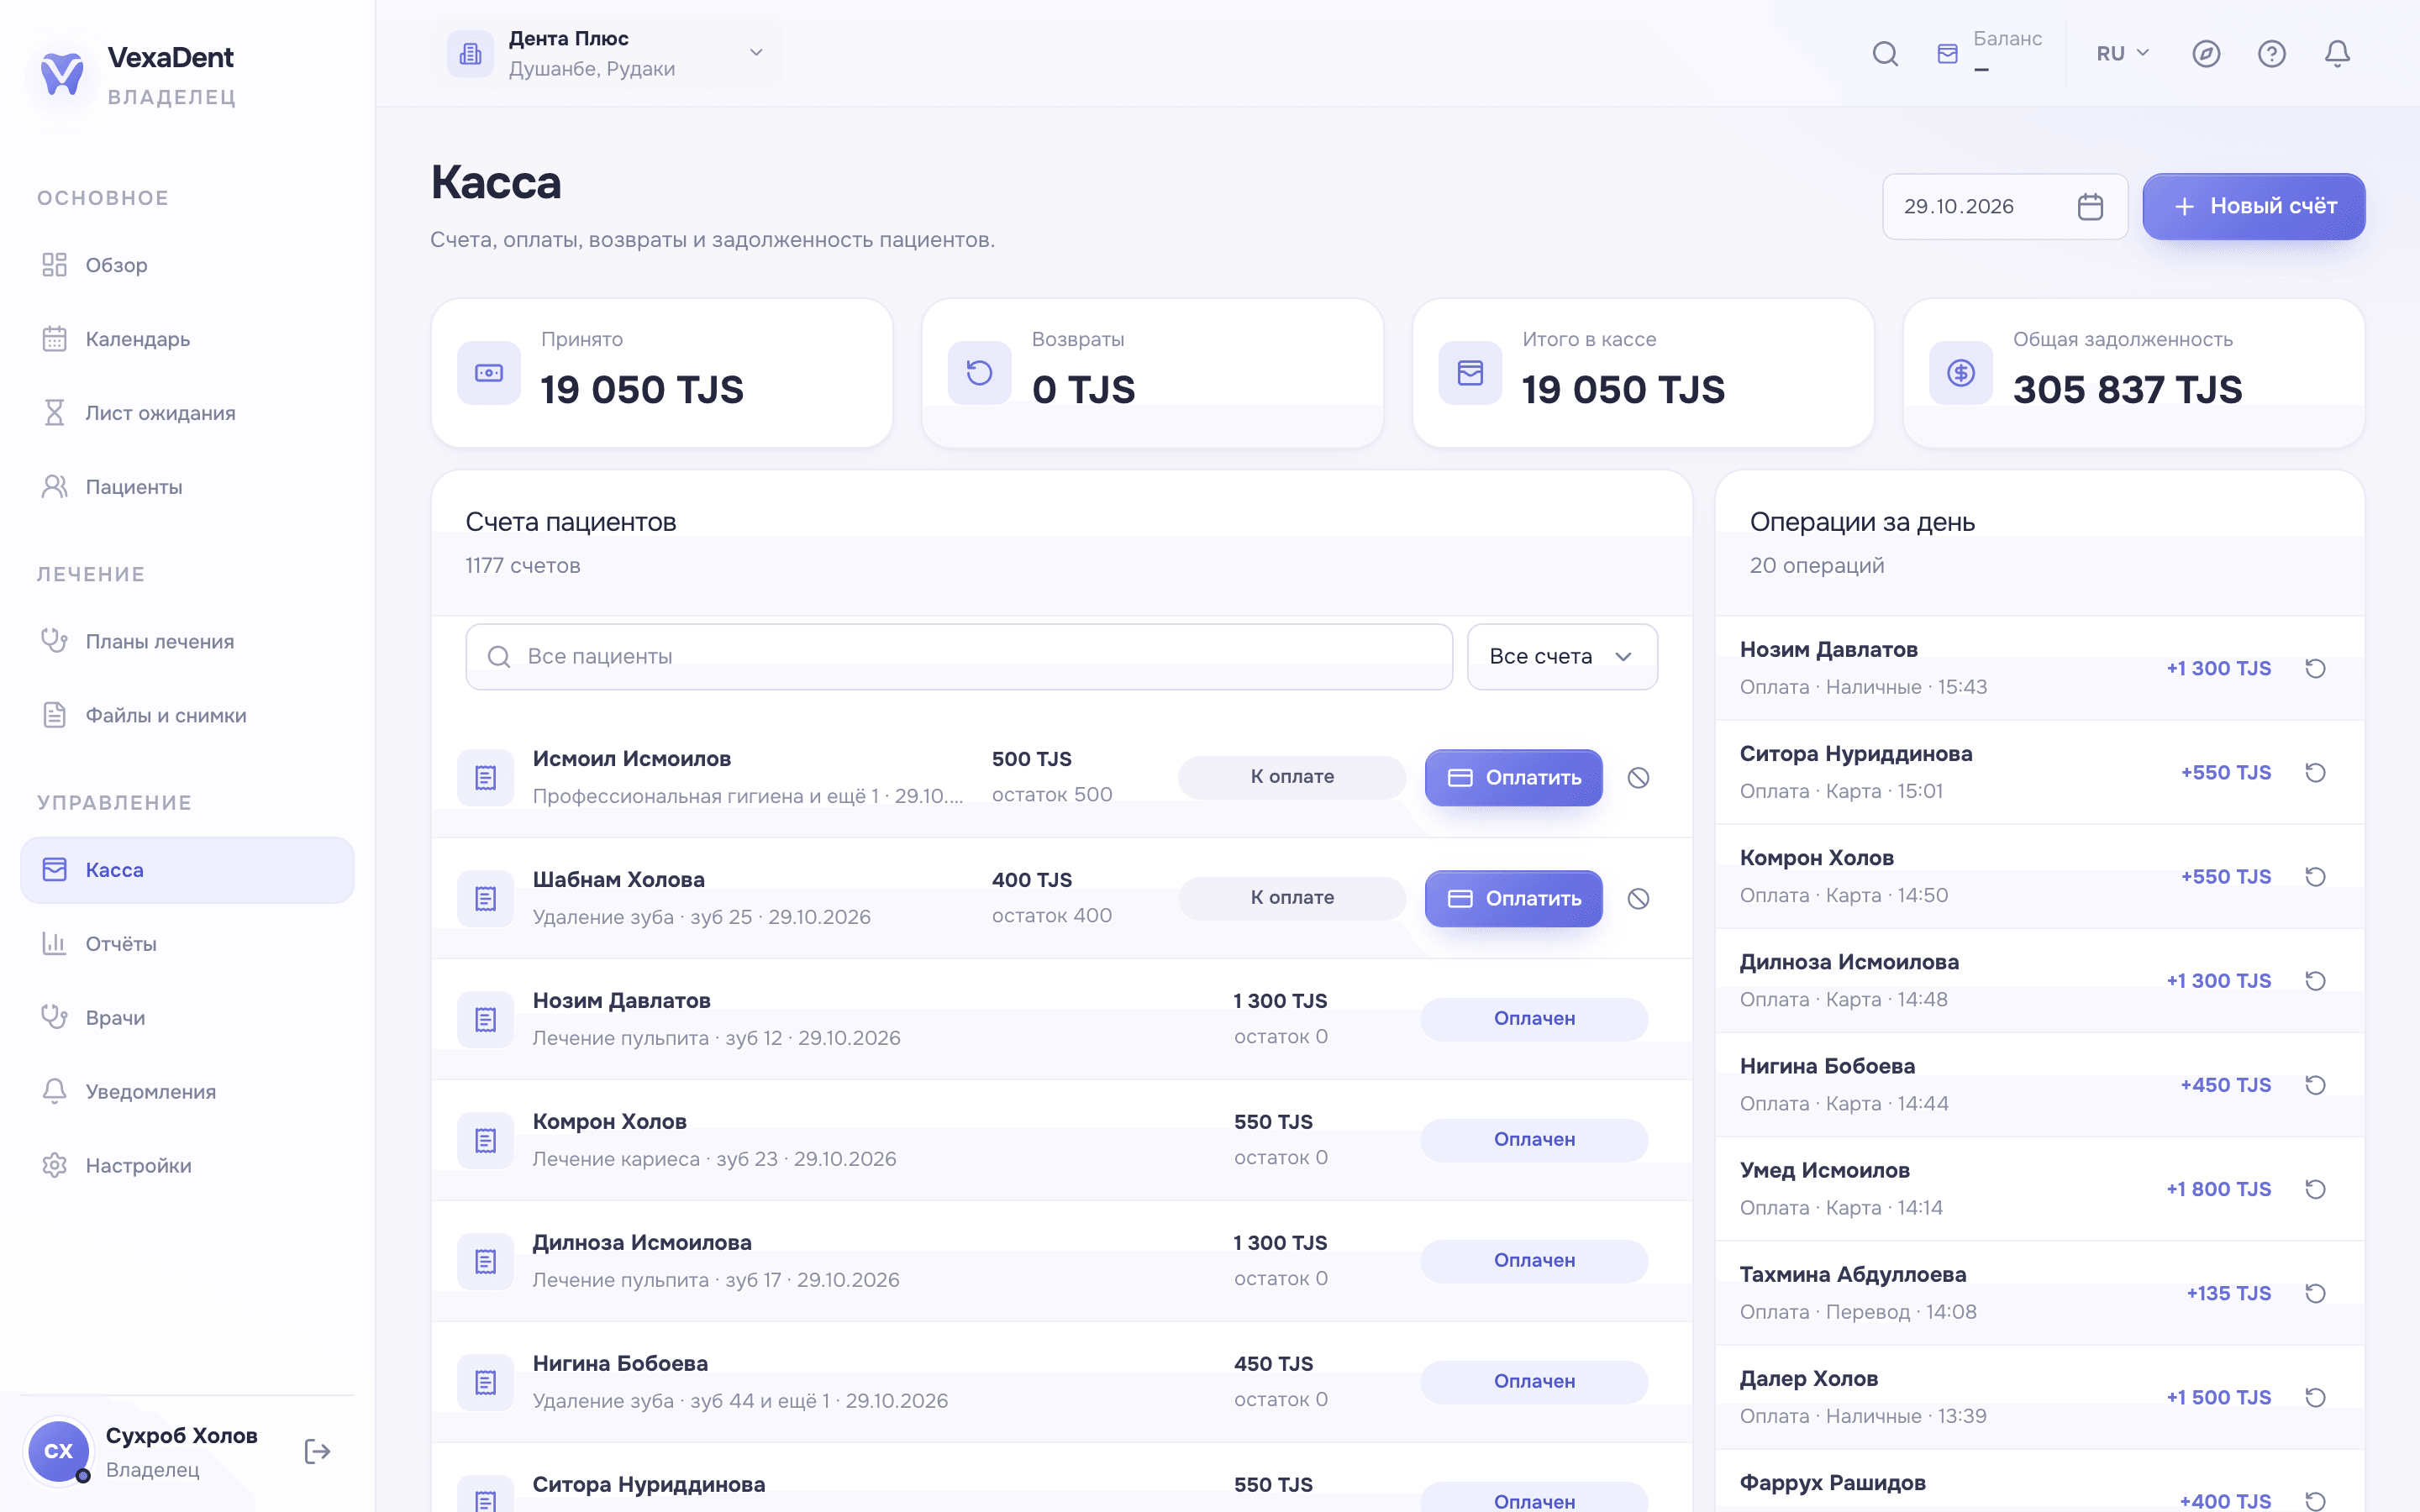Cancel Шабнам Холова invoice with void icon
2420x1512 pixels.
tap(1638, 899)
